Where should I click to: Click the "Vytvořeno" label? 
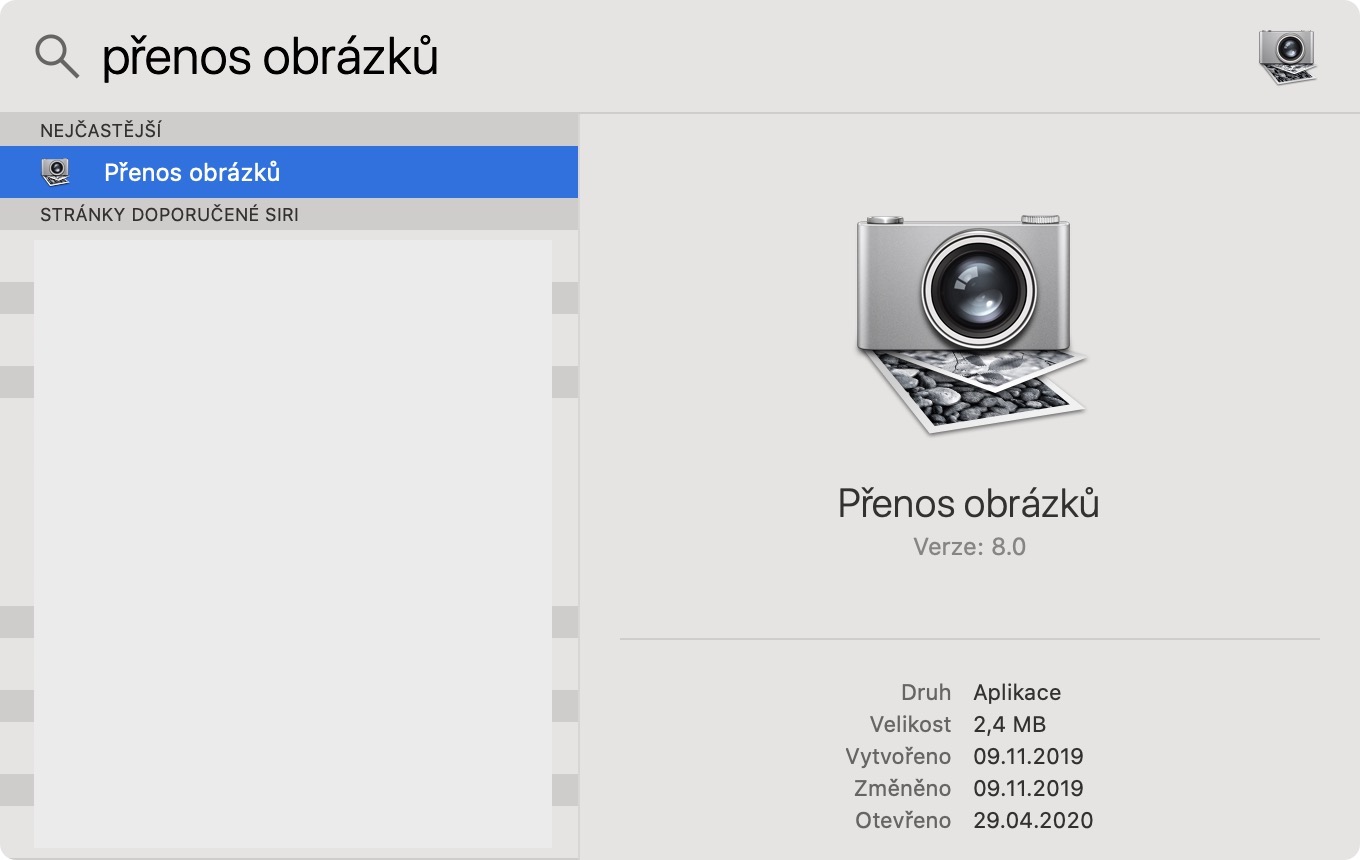(x=898, y=756)
